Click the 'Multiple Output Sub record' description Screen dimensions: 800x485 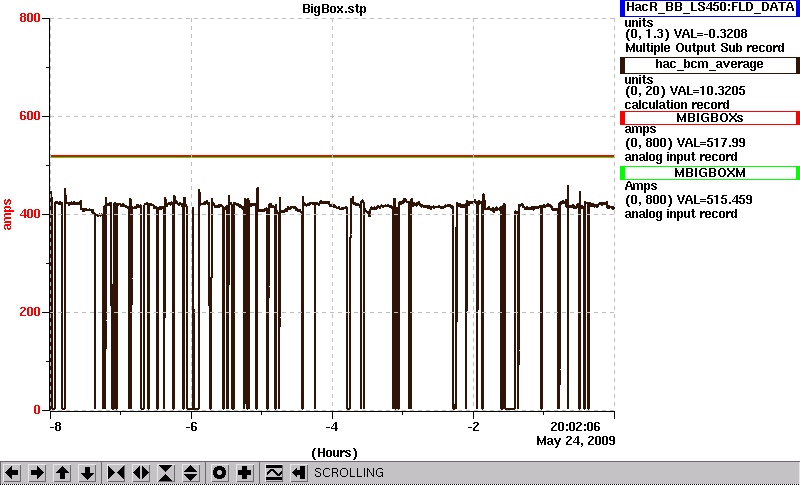705,48
